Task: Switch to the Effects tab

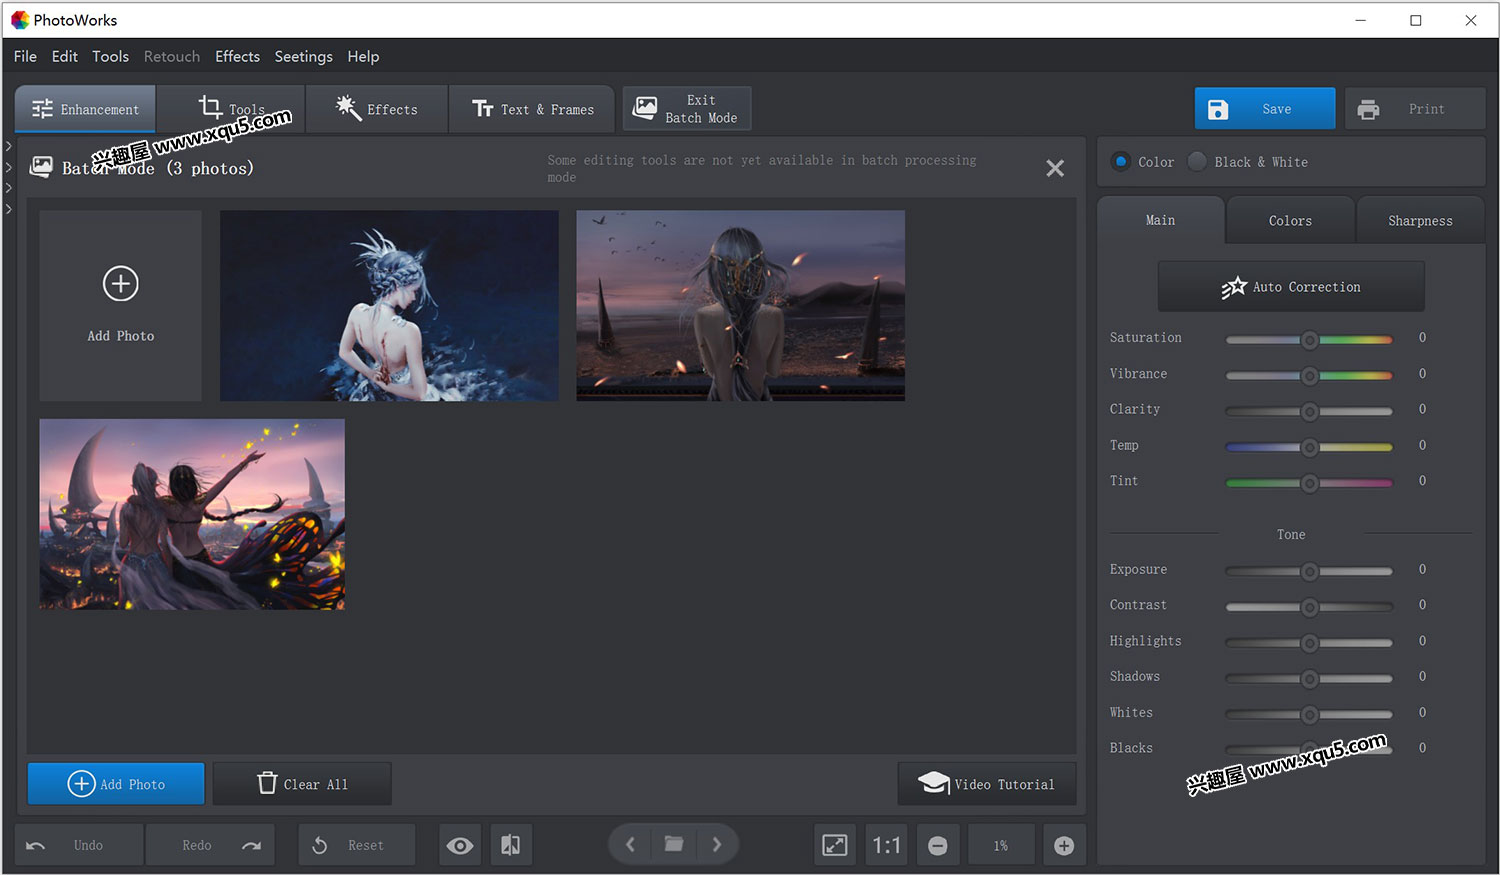Action: point(376,109)
